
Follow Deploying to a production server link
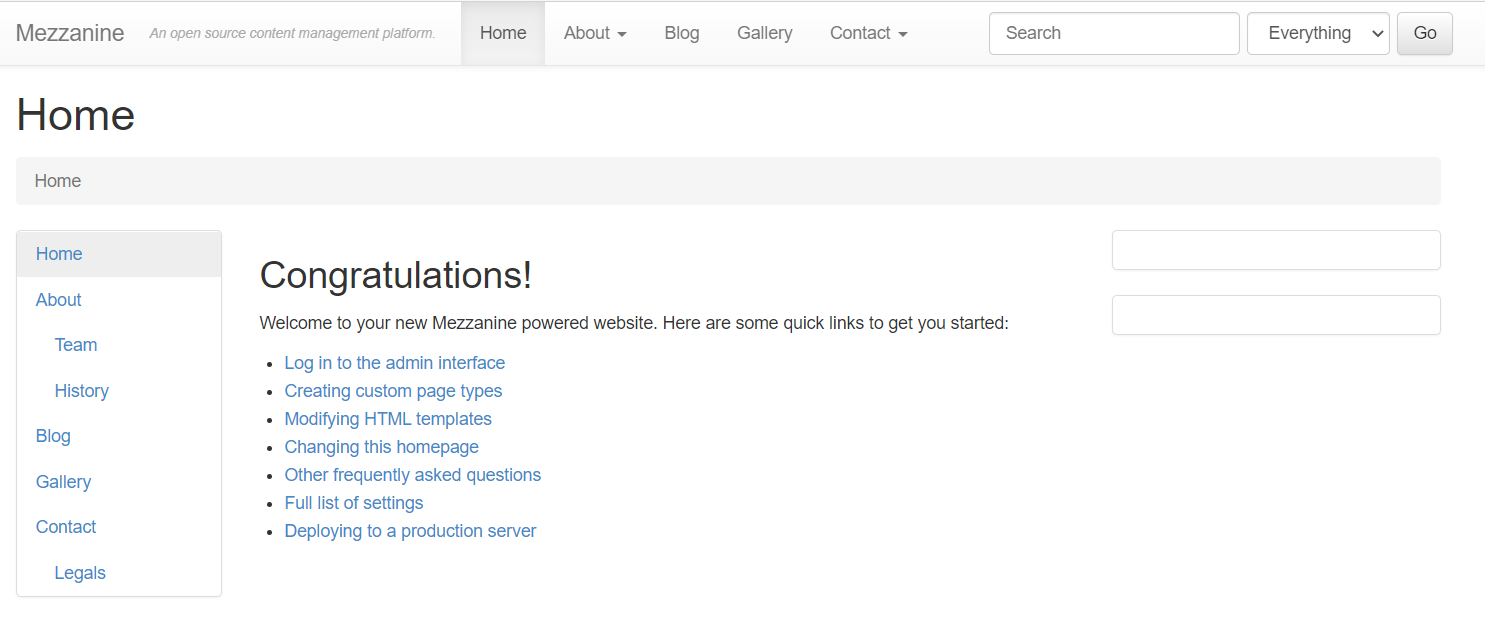410,531
